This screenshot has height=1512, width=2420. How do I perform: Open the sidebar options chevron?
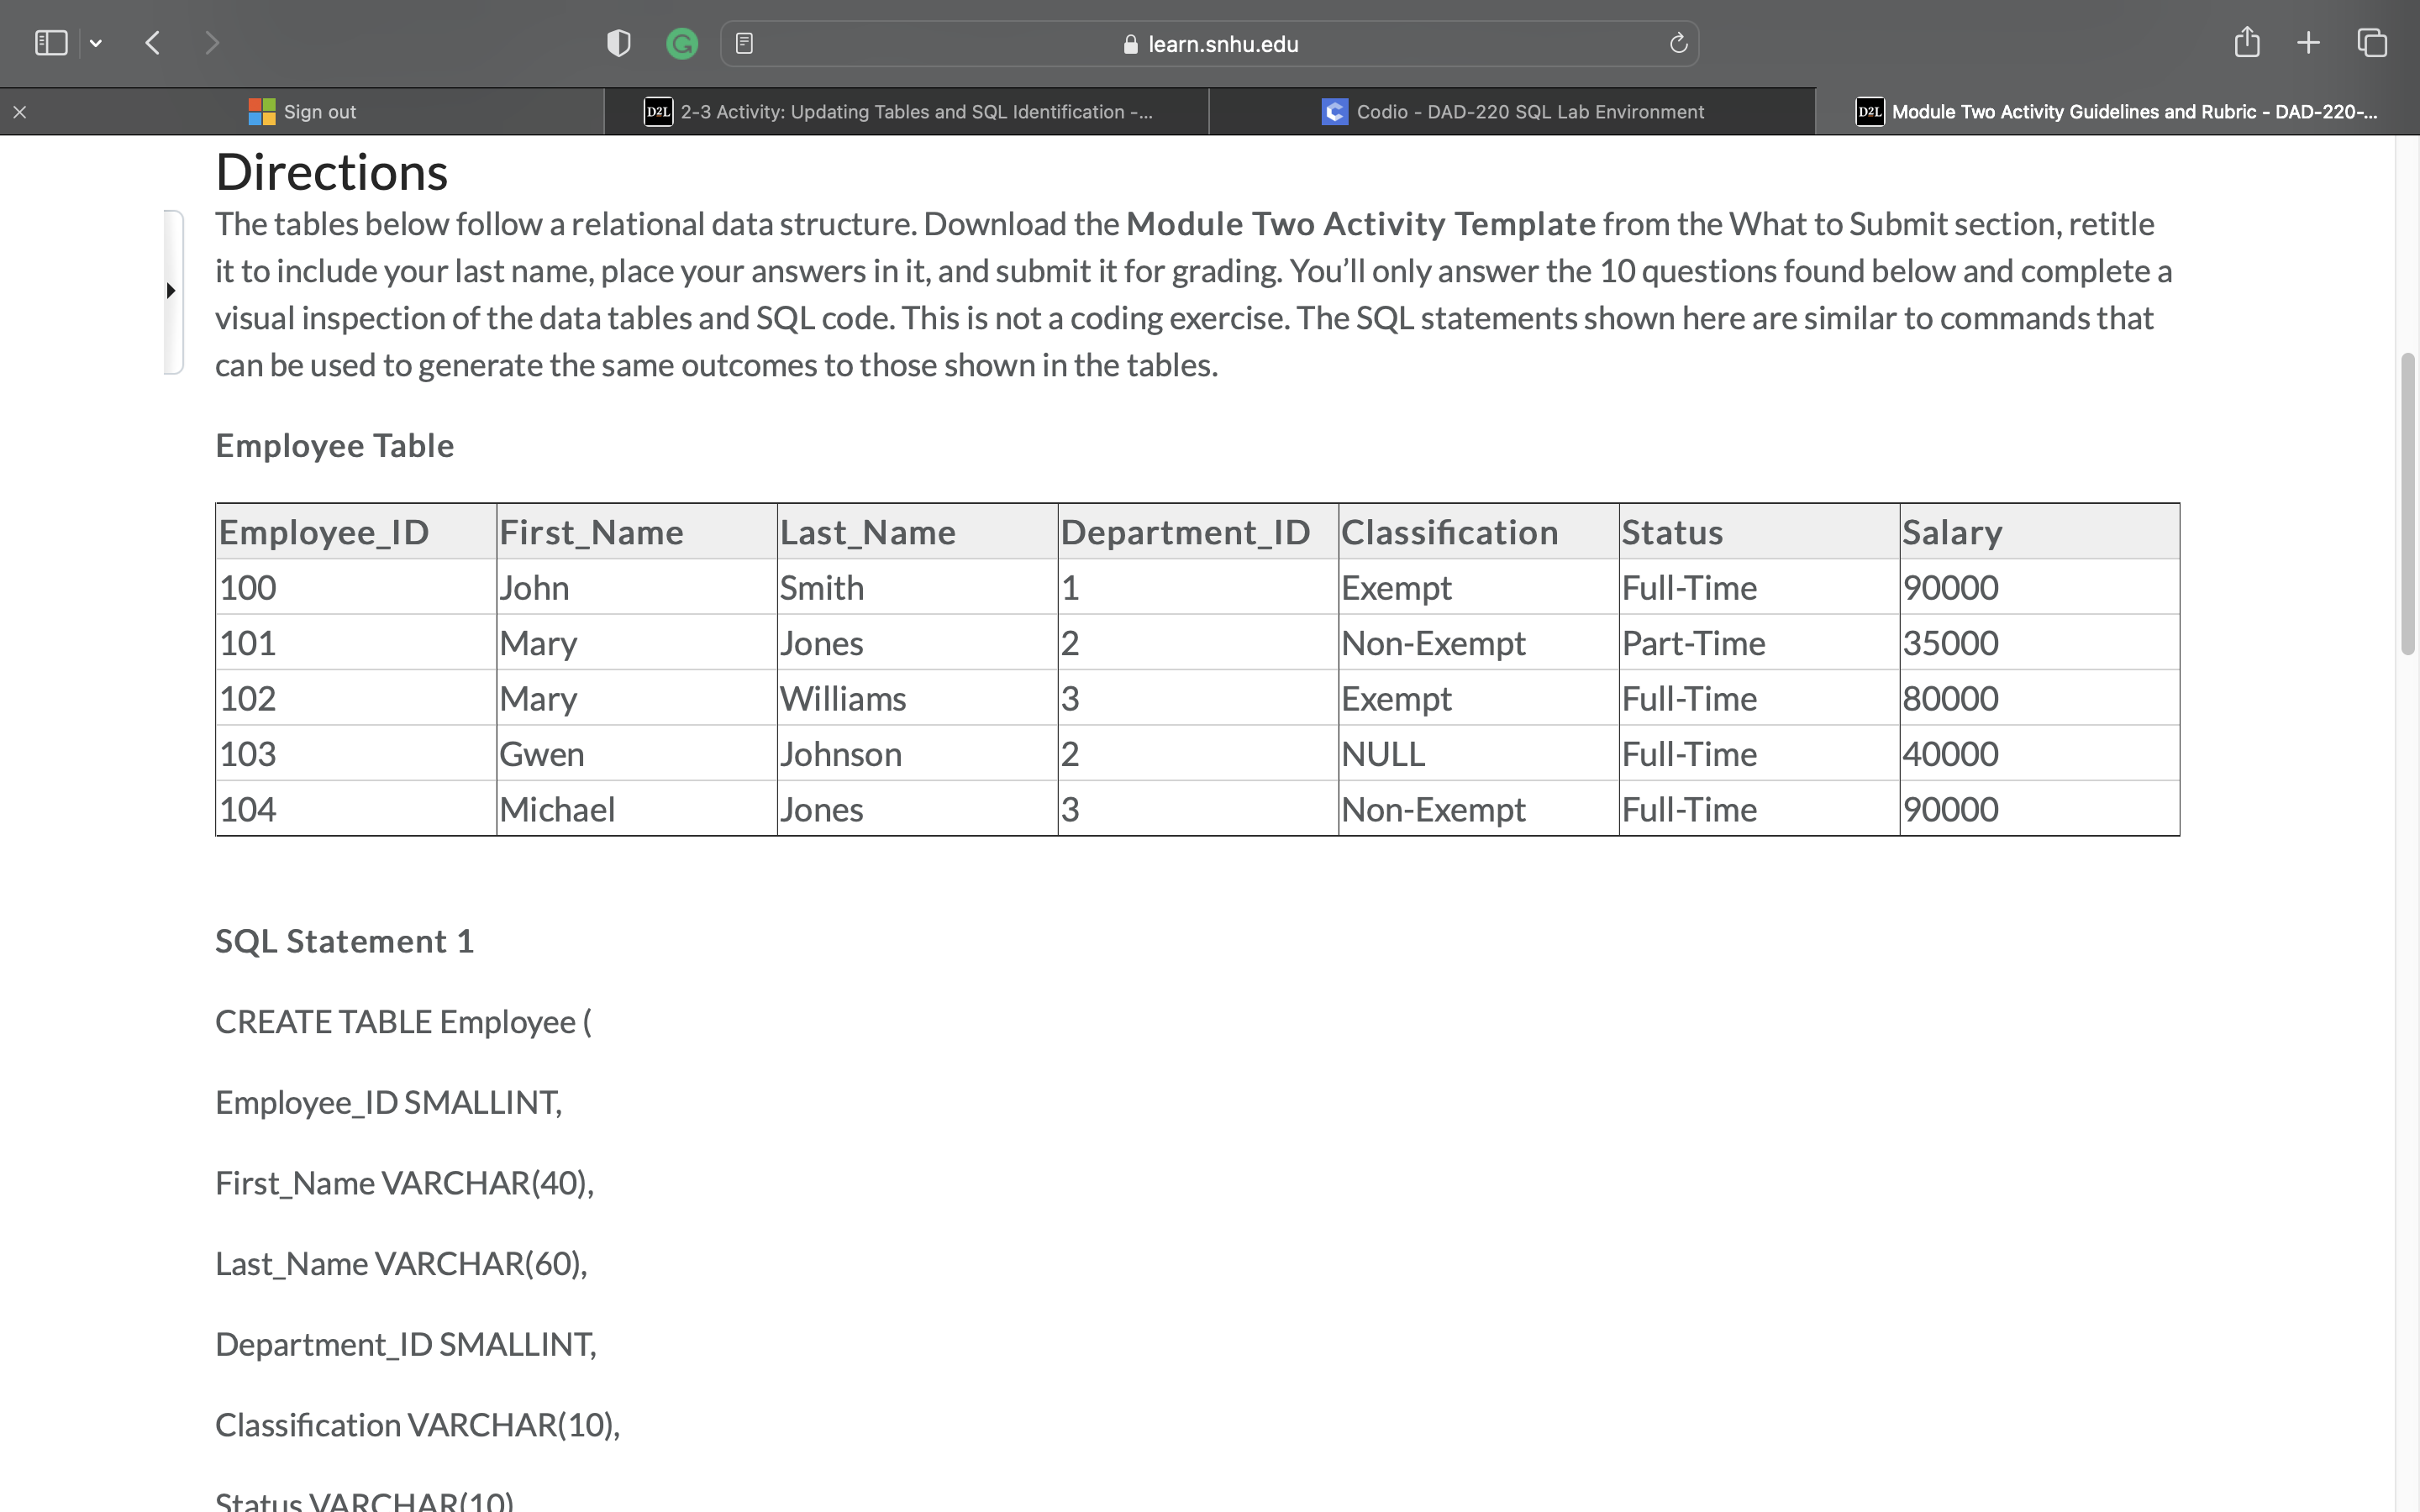click(97, 42)
